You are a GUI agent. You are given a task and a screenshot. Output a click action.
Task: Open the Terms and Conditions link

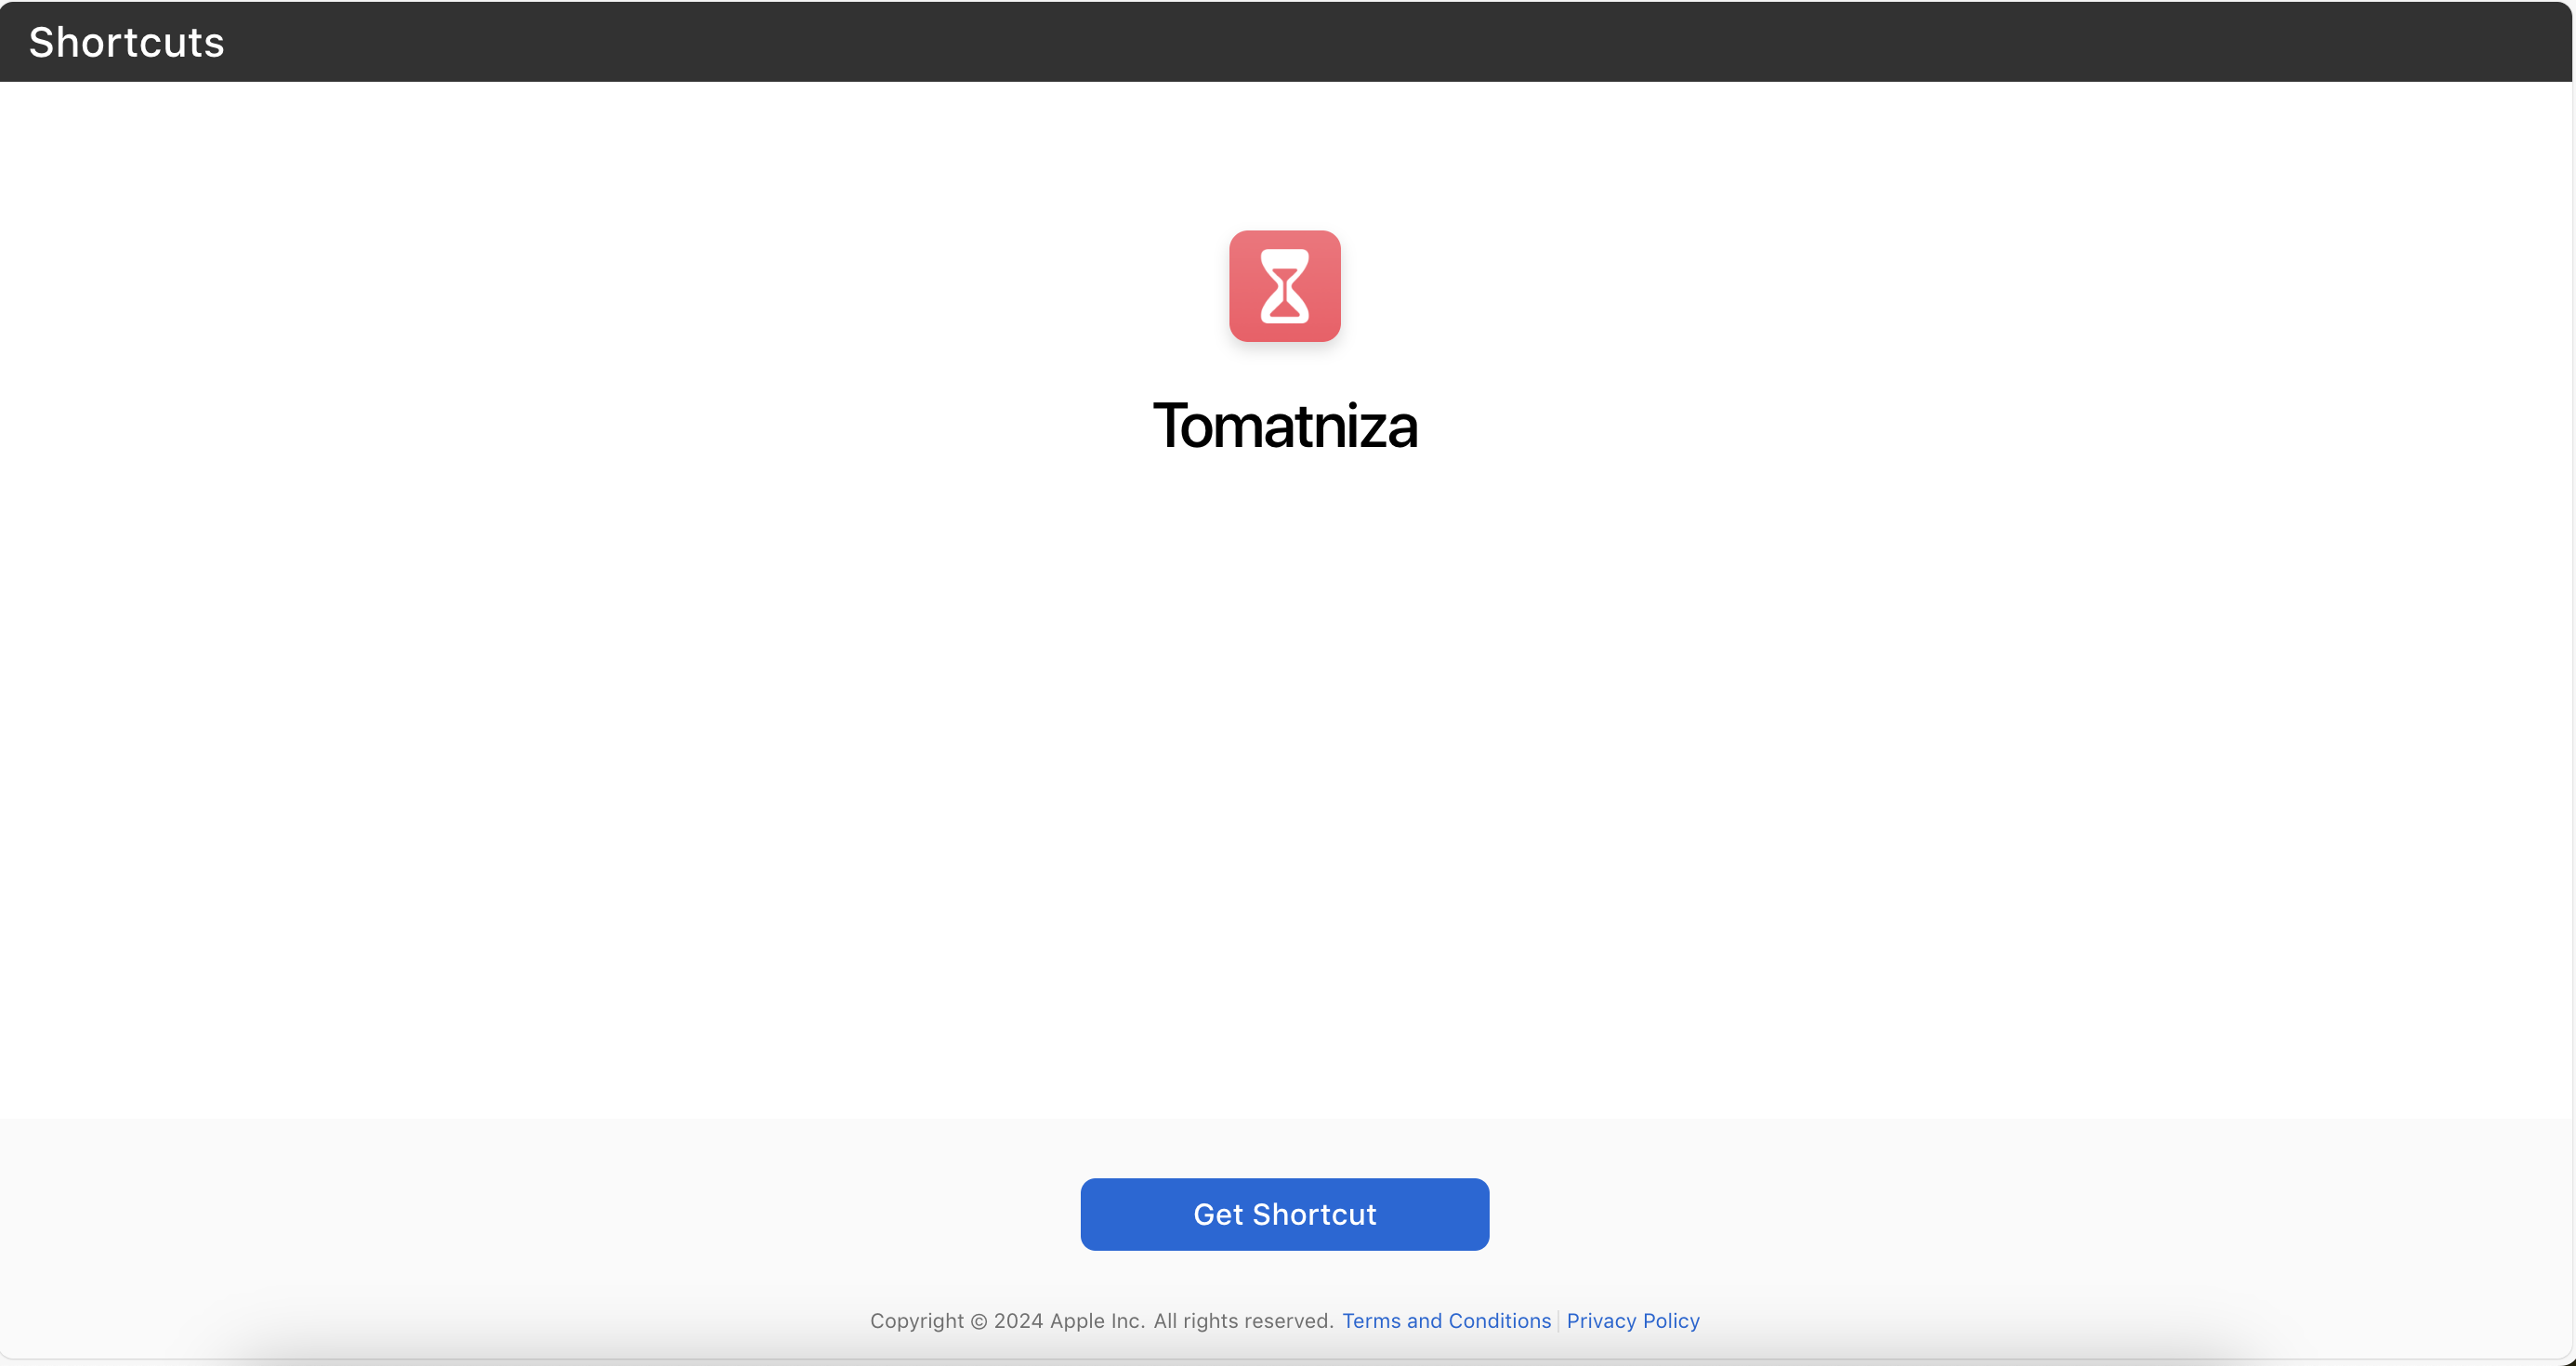(1446, 1320)
